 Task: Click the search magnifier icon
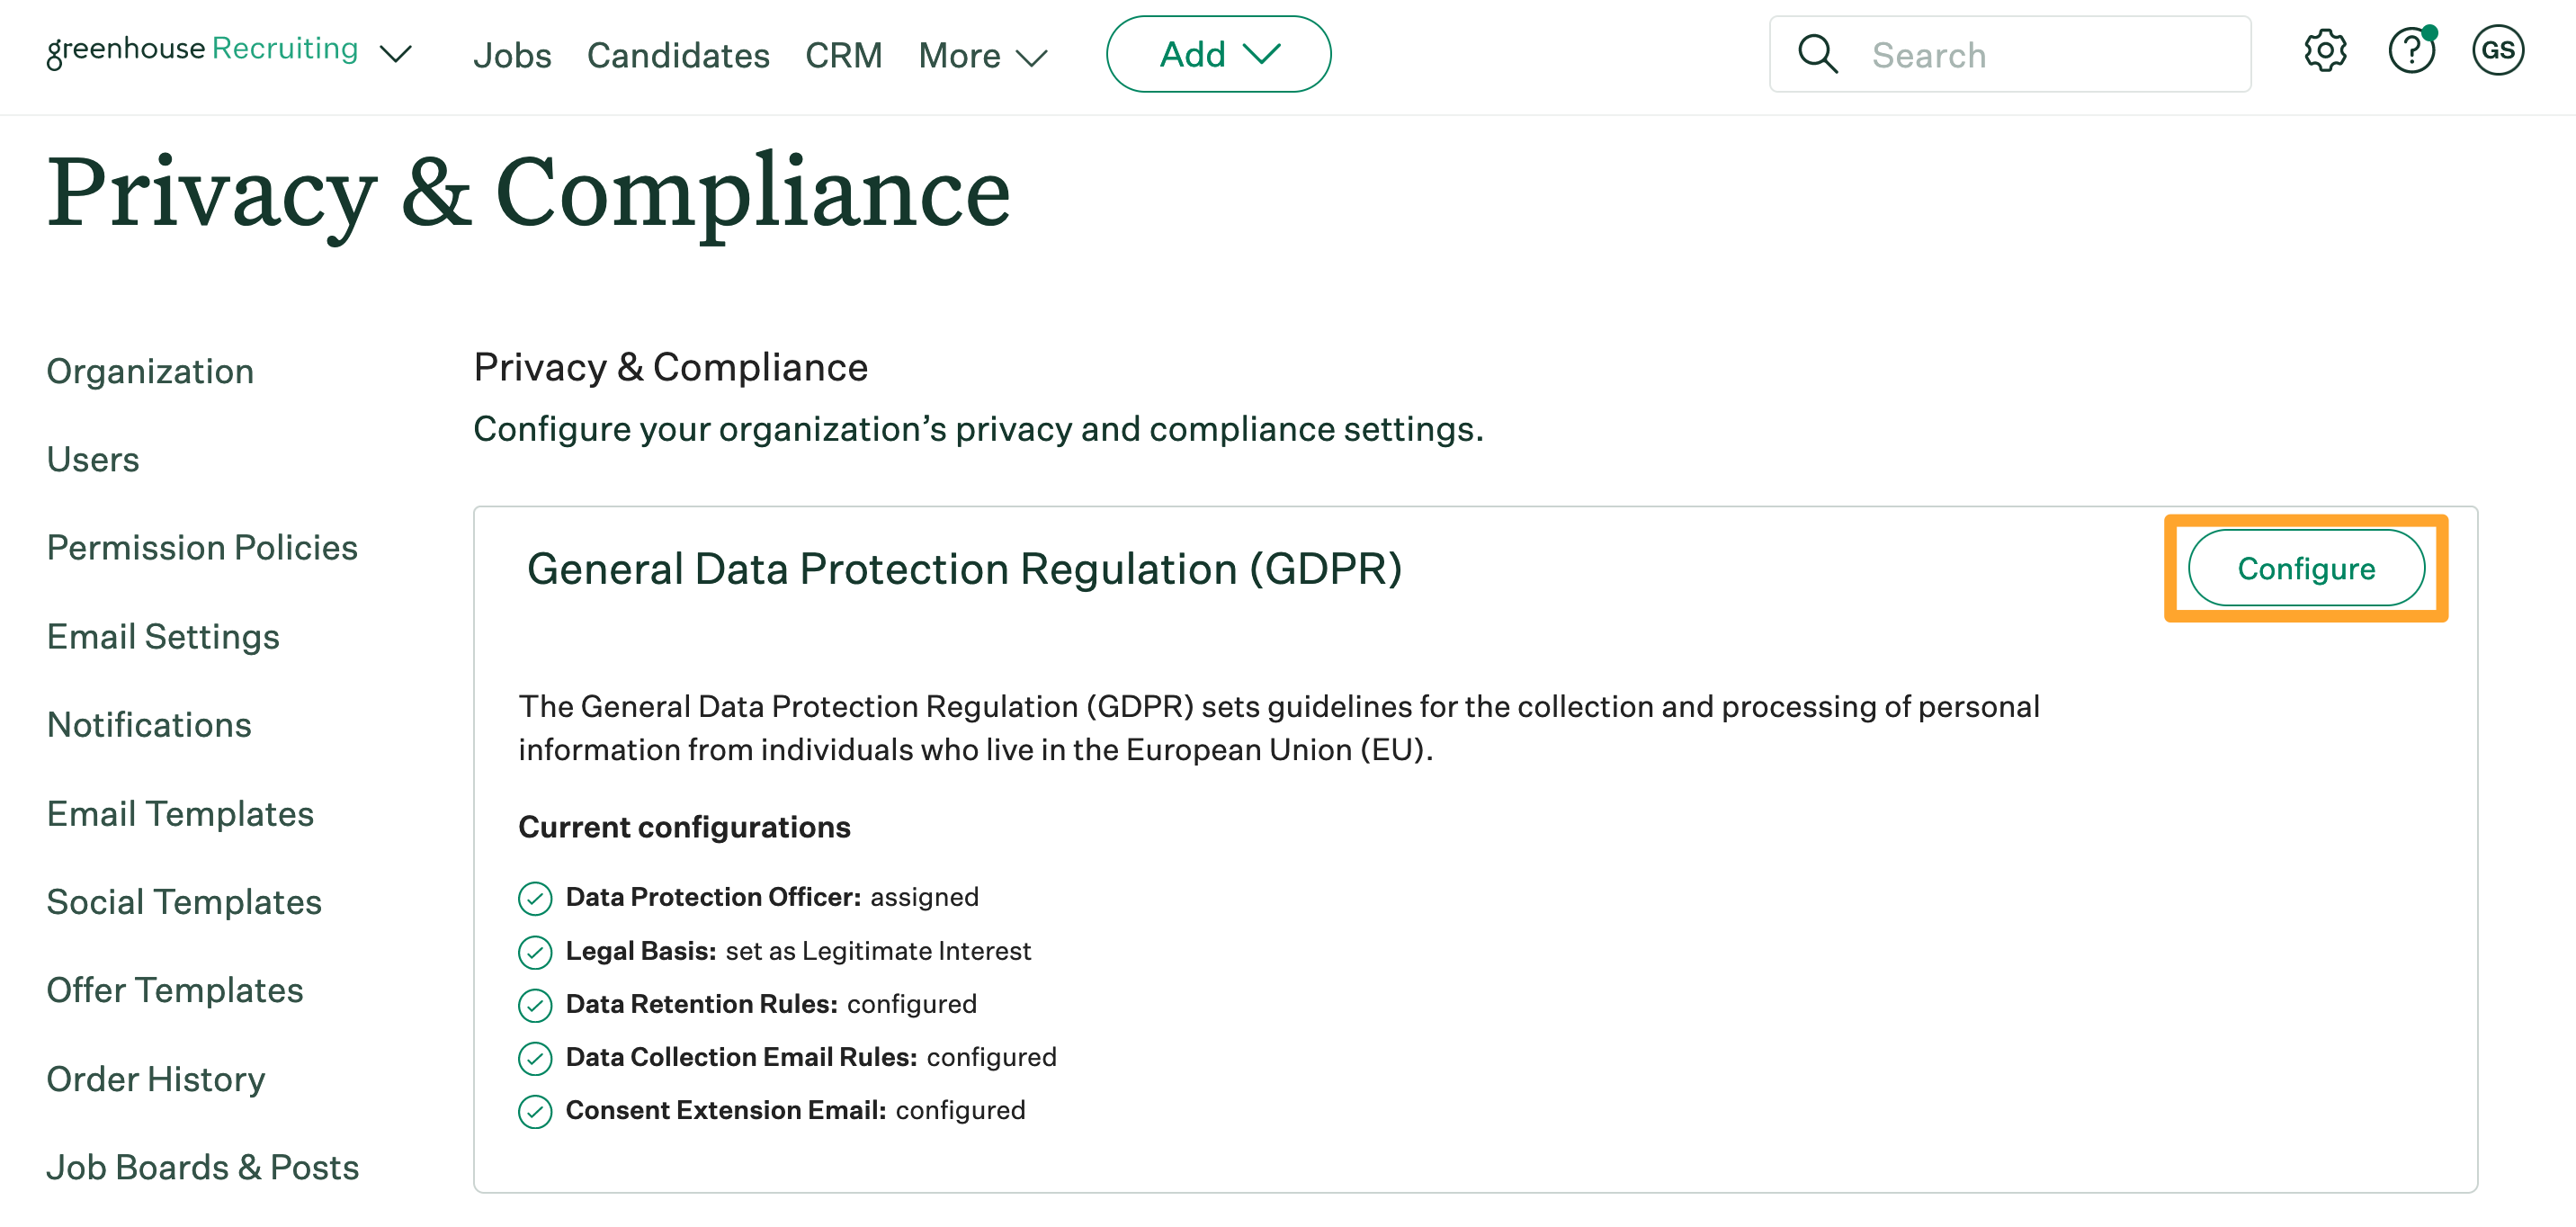coord(1817,55)
